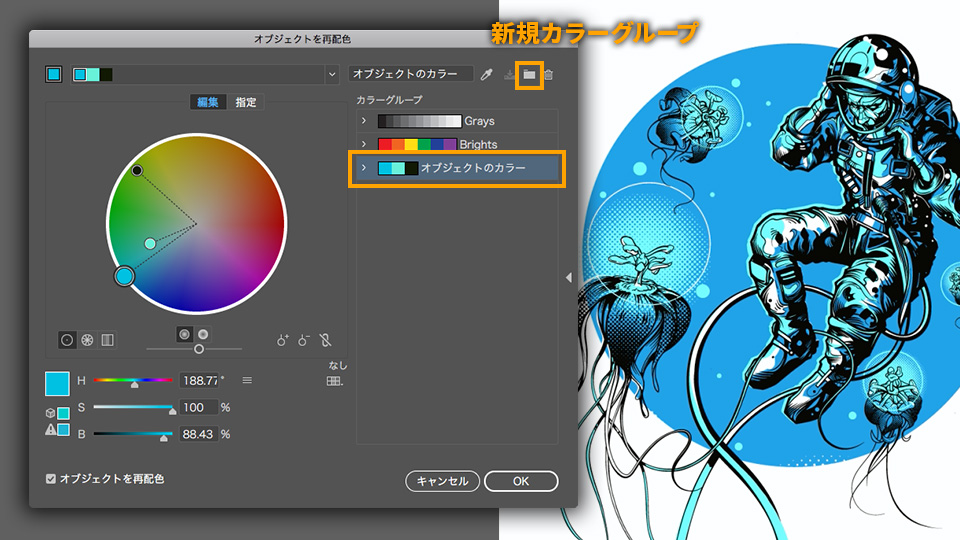The width and height of the screenshot is (960, 540).
Task: Show the smooth color wheel view
Action: pos(67,340)
